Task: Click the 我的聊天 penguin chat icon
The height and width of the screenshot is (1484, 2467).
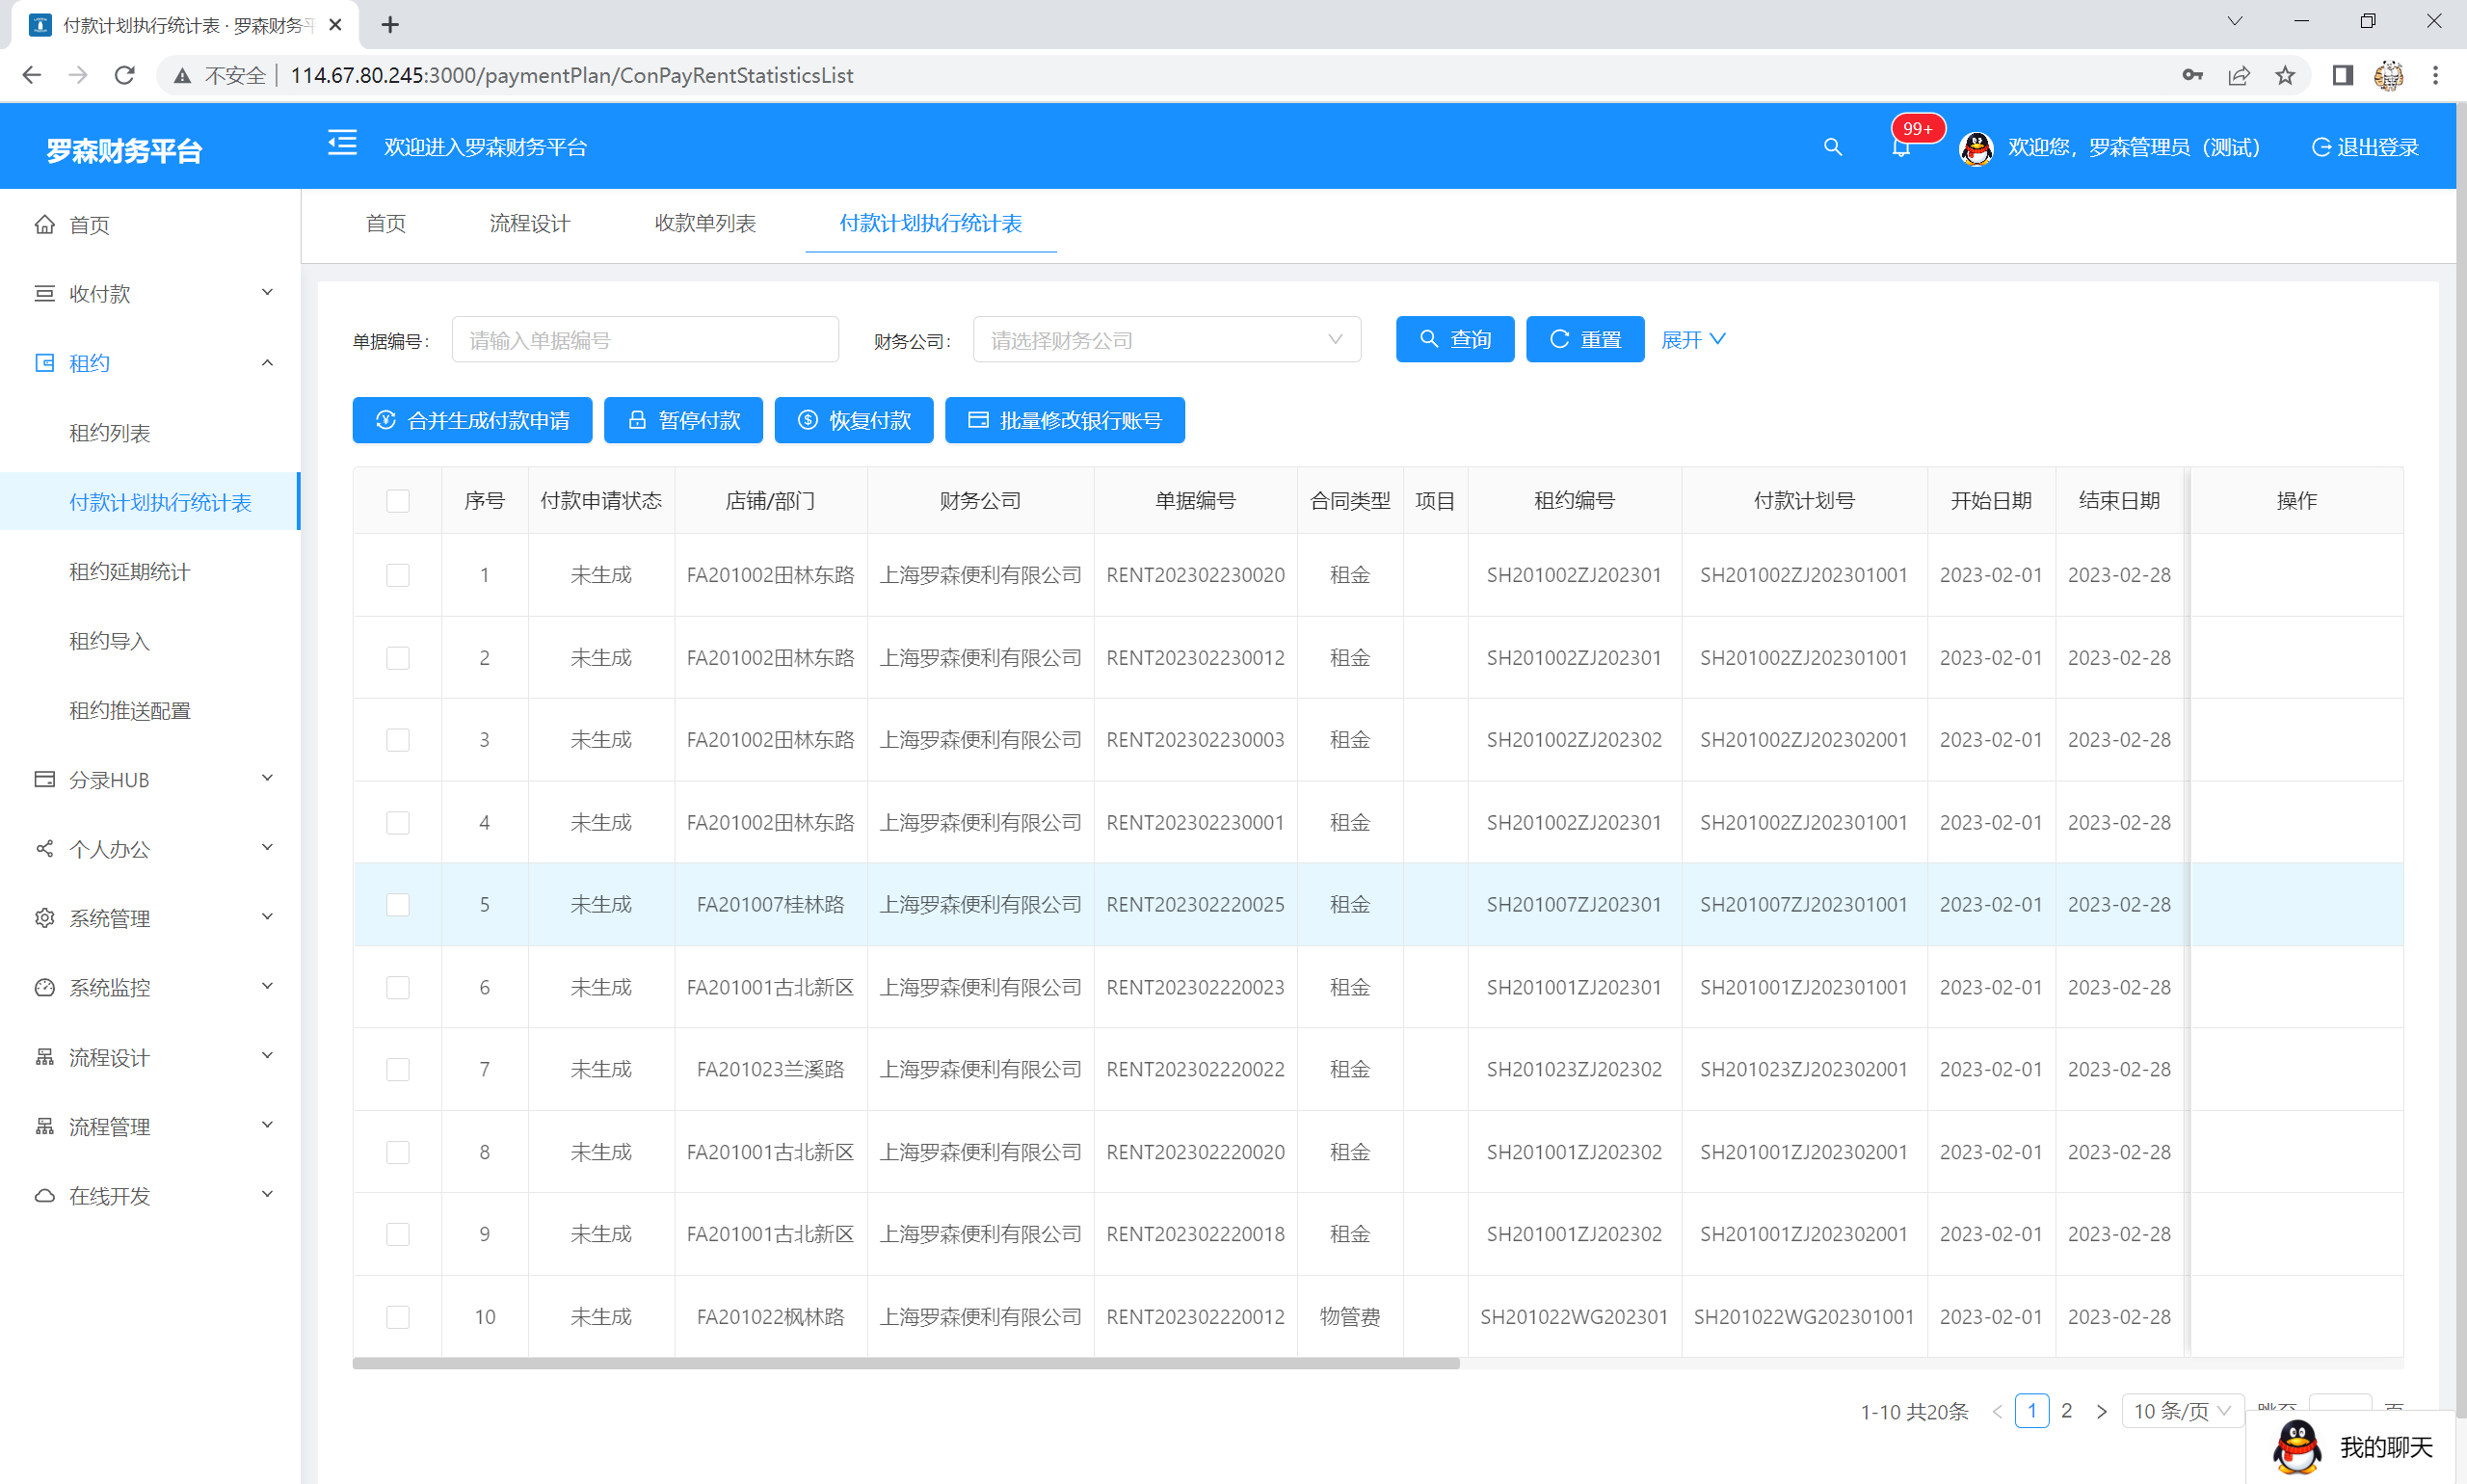Action: 2296,1446
